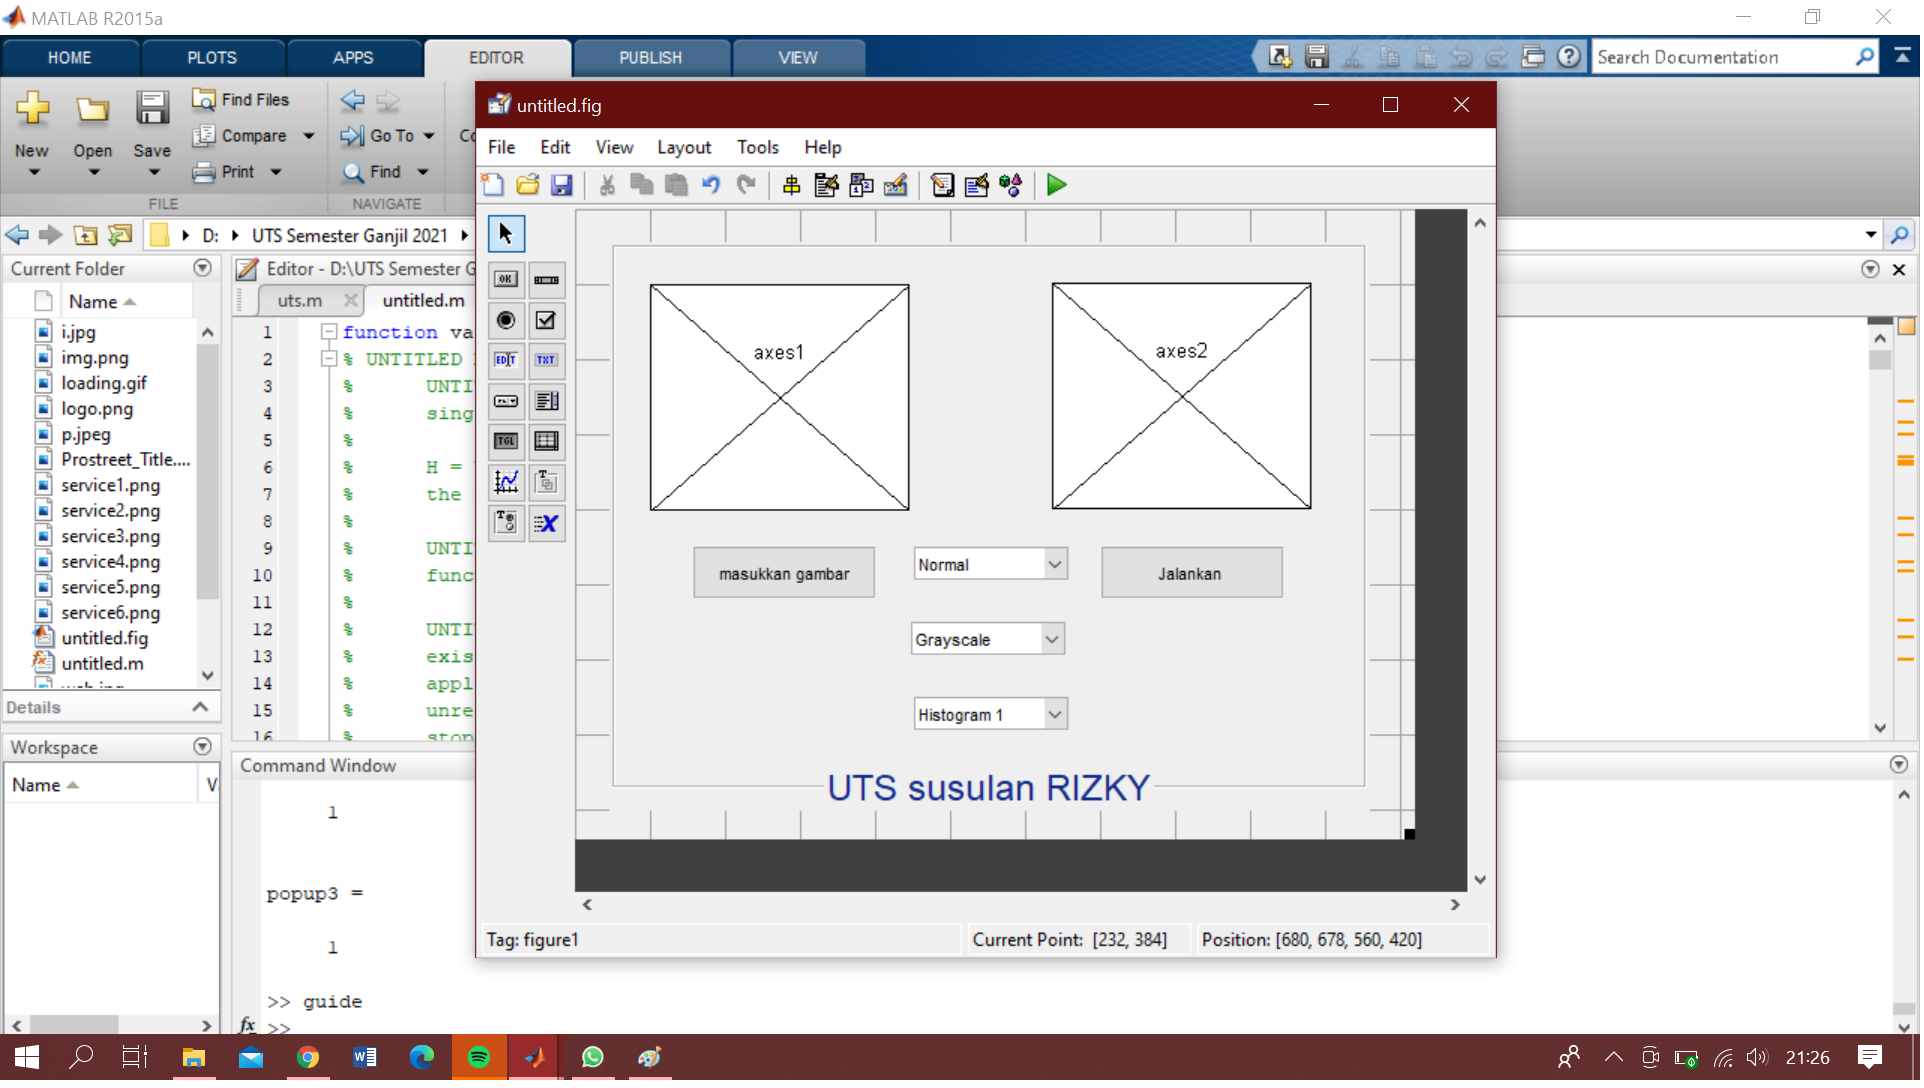Run the figure with green play arrow
Image resolution: width=1924 pixels, height=1088 pixels.
click(1057, 185)
